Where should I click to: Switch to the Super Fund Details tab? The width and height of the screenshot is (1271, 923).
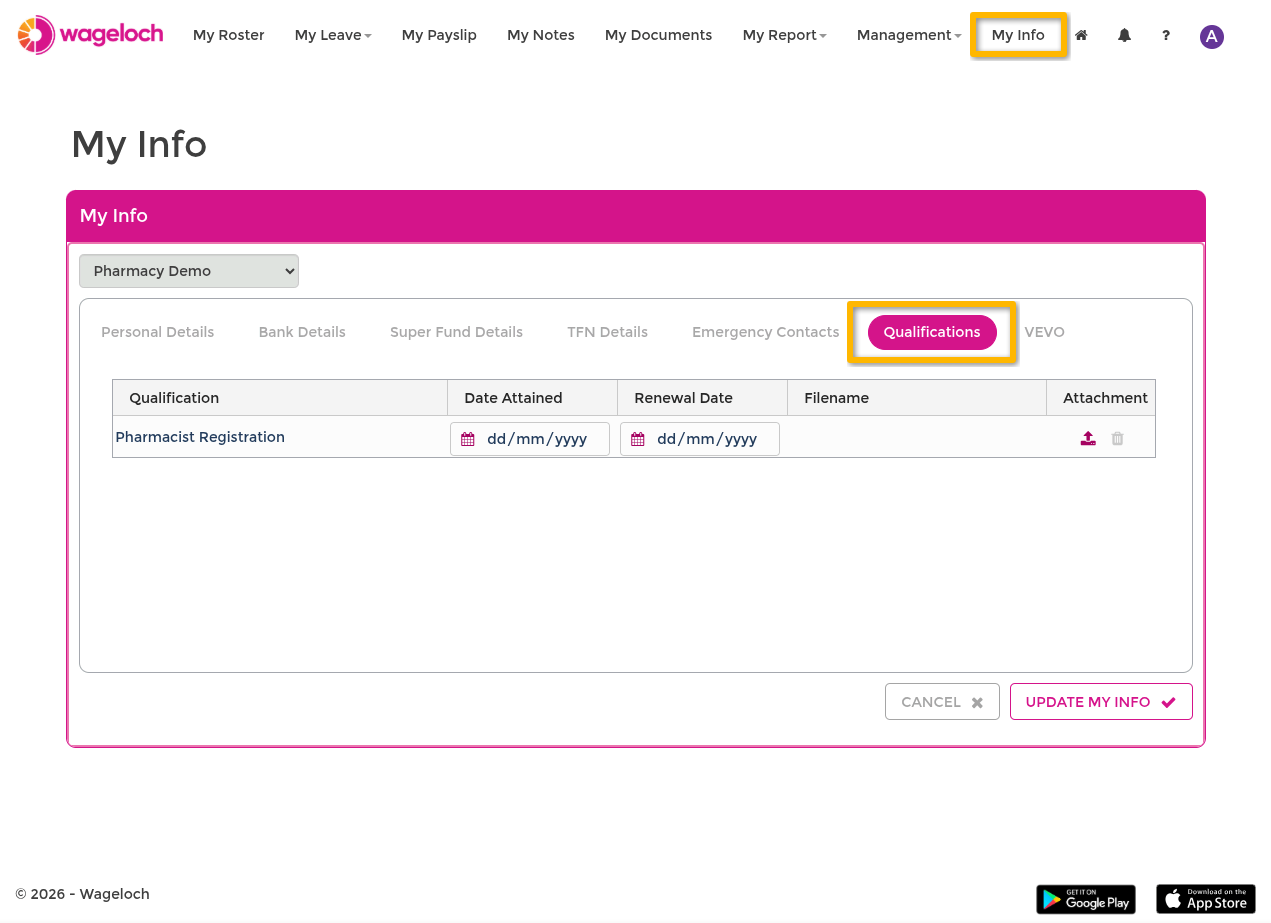point(456,332)
